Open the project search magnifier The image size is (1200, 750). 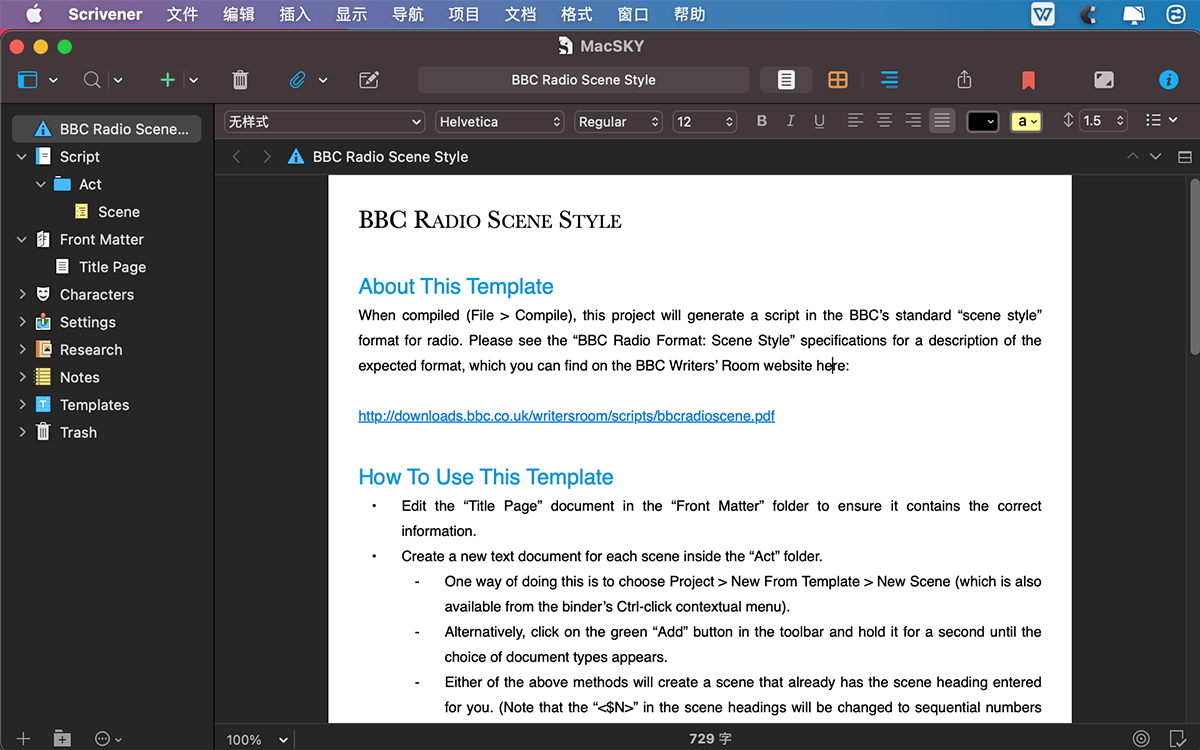(x=91, y=80)
